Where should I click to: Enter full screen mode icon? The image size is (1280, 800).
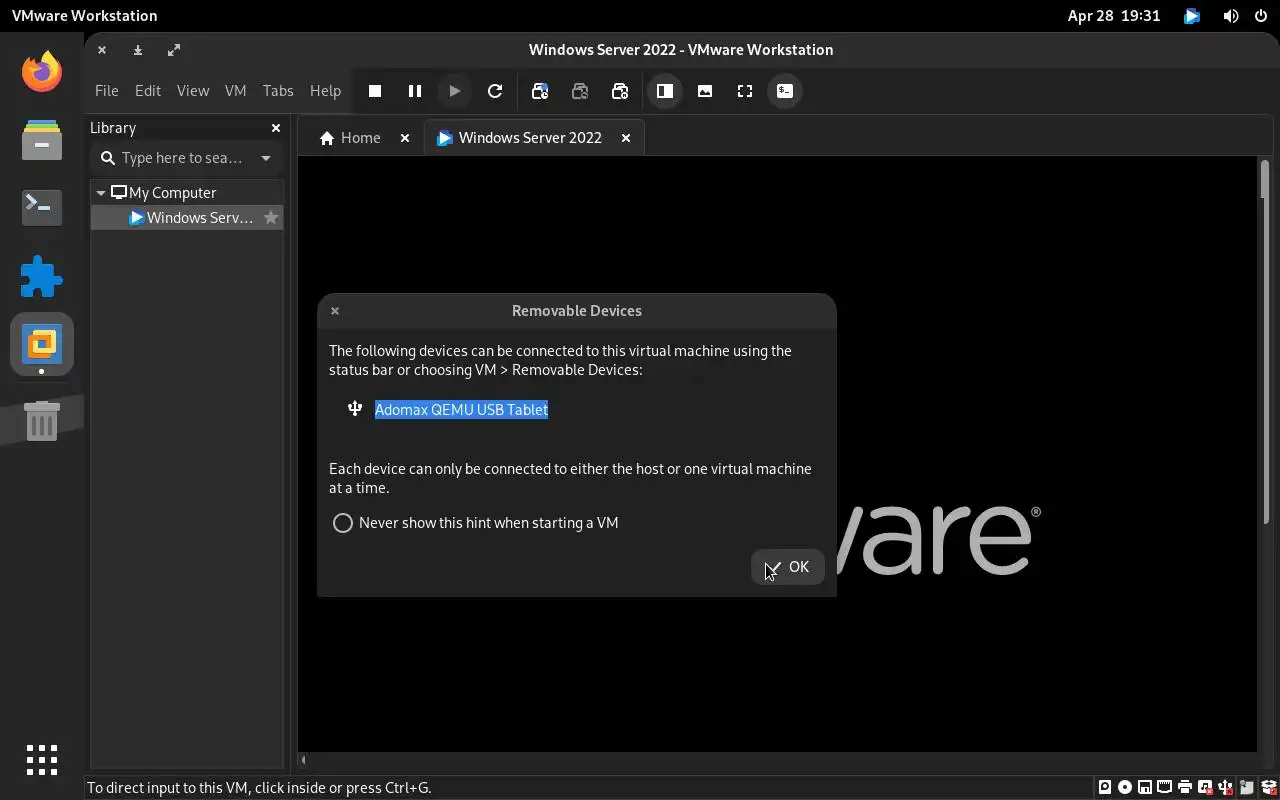click(x=745, y=91)
